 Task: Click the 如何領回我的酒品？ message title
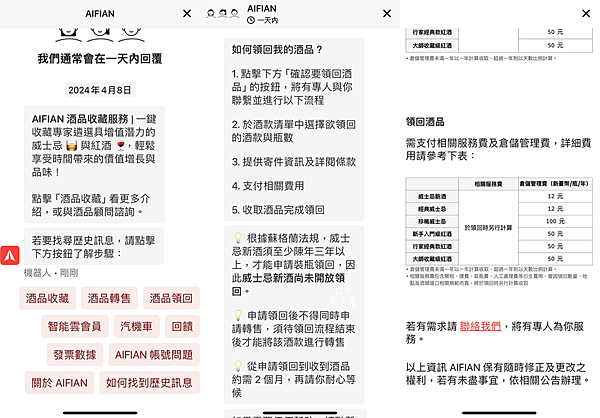point(277,50)
